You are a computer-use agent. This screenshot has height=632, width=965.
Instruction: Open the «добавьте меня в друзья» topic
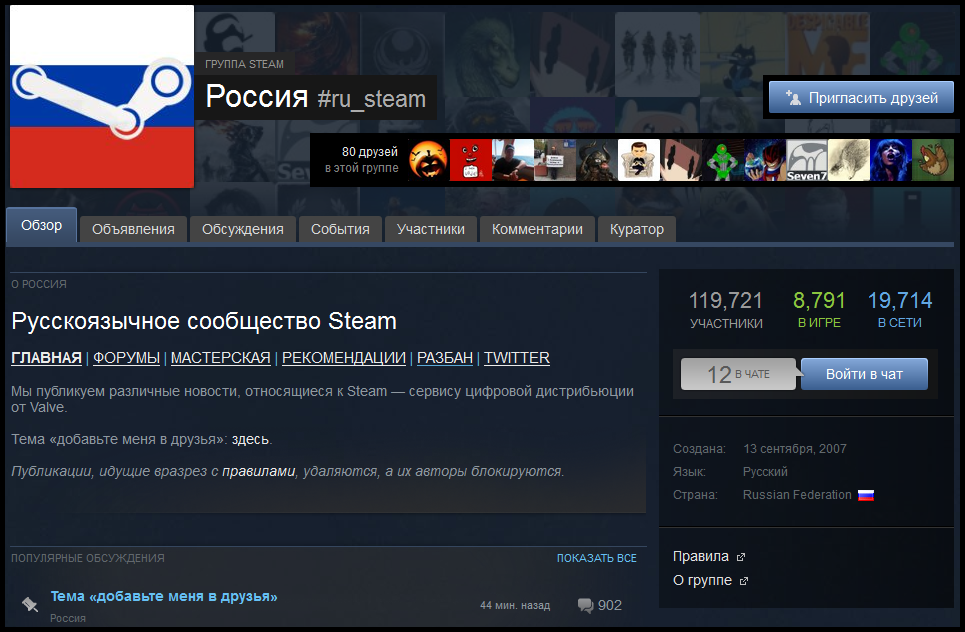point(164,597)
